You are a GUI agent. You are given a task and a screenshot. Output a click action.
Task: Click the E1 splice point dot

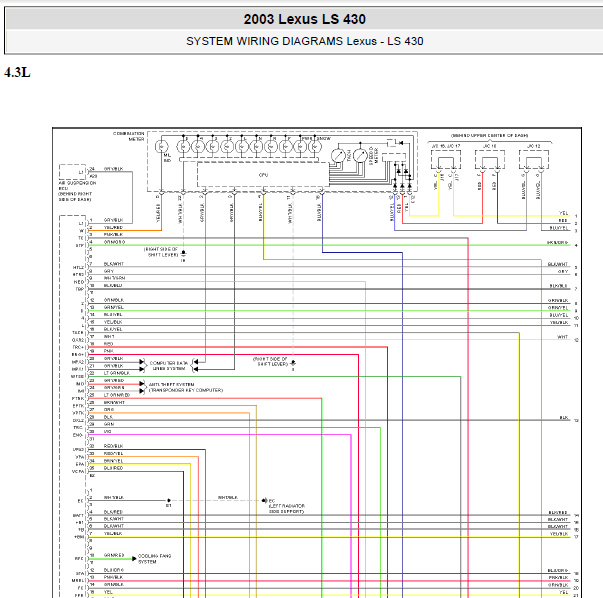168,500
